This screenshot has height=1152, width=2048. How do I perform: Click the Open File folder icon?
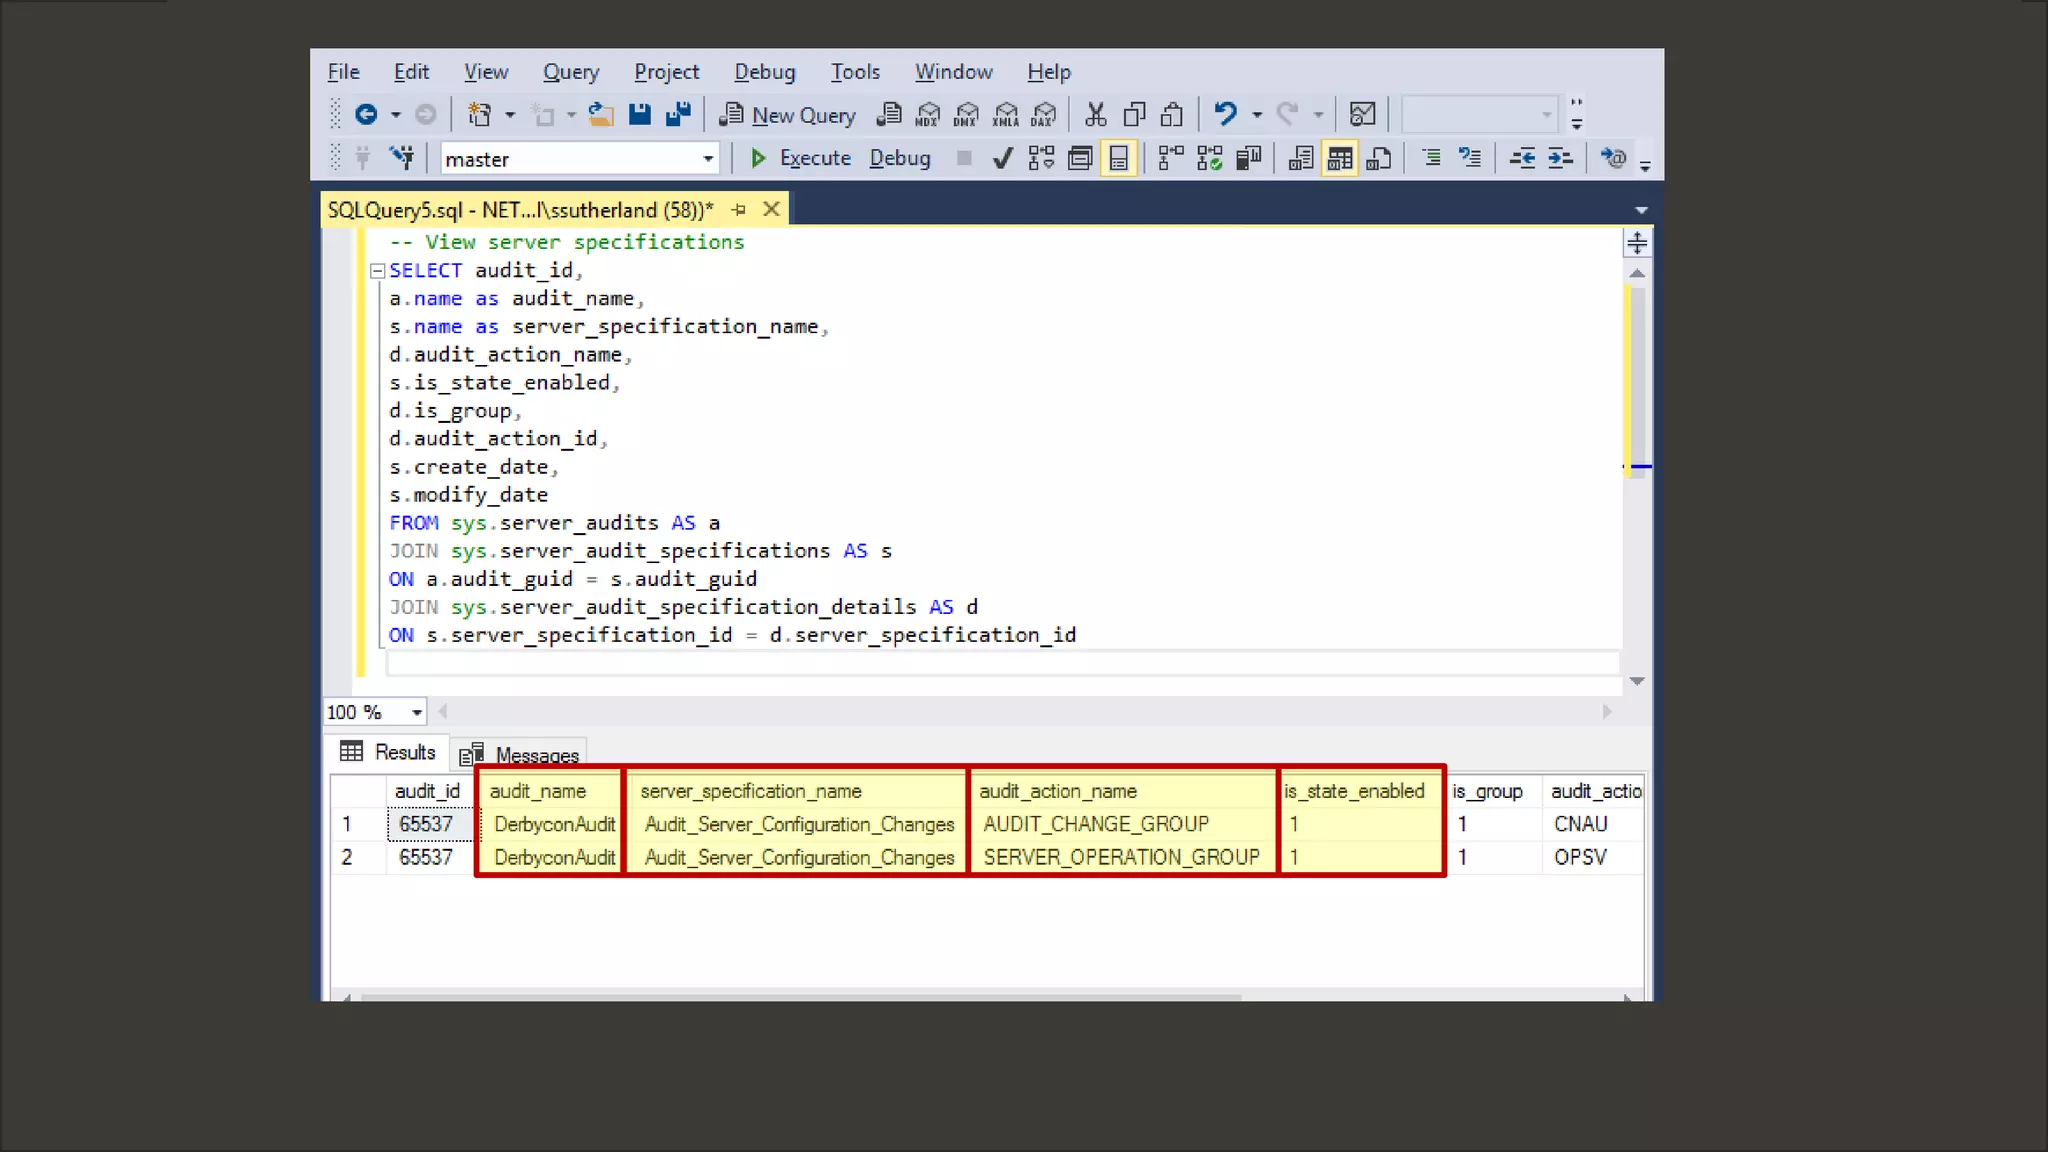click(x=601, y=114)
